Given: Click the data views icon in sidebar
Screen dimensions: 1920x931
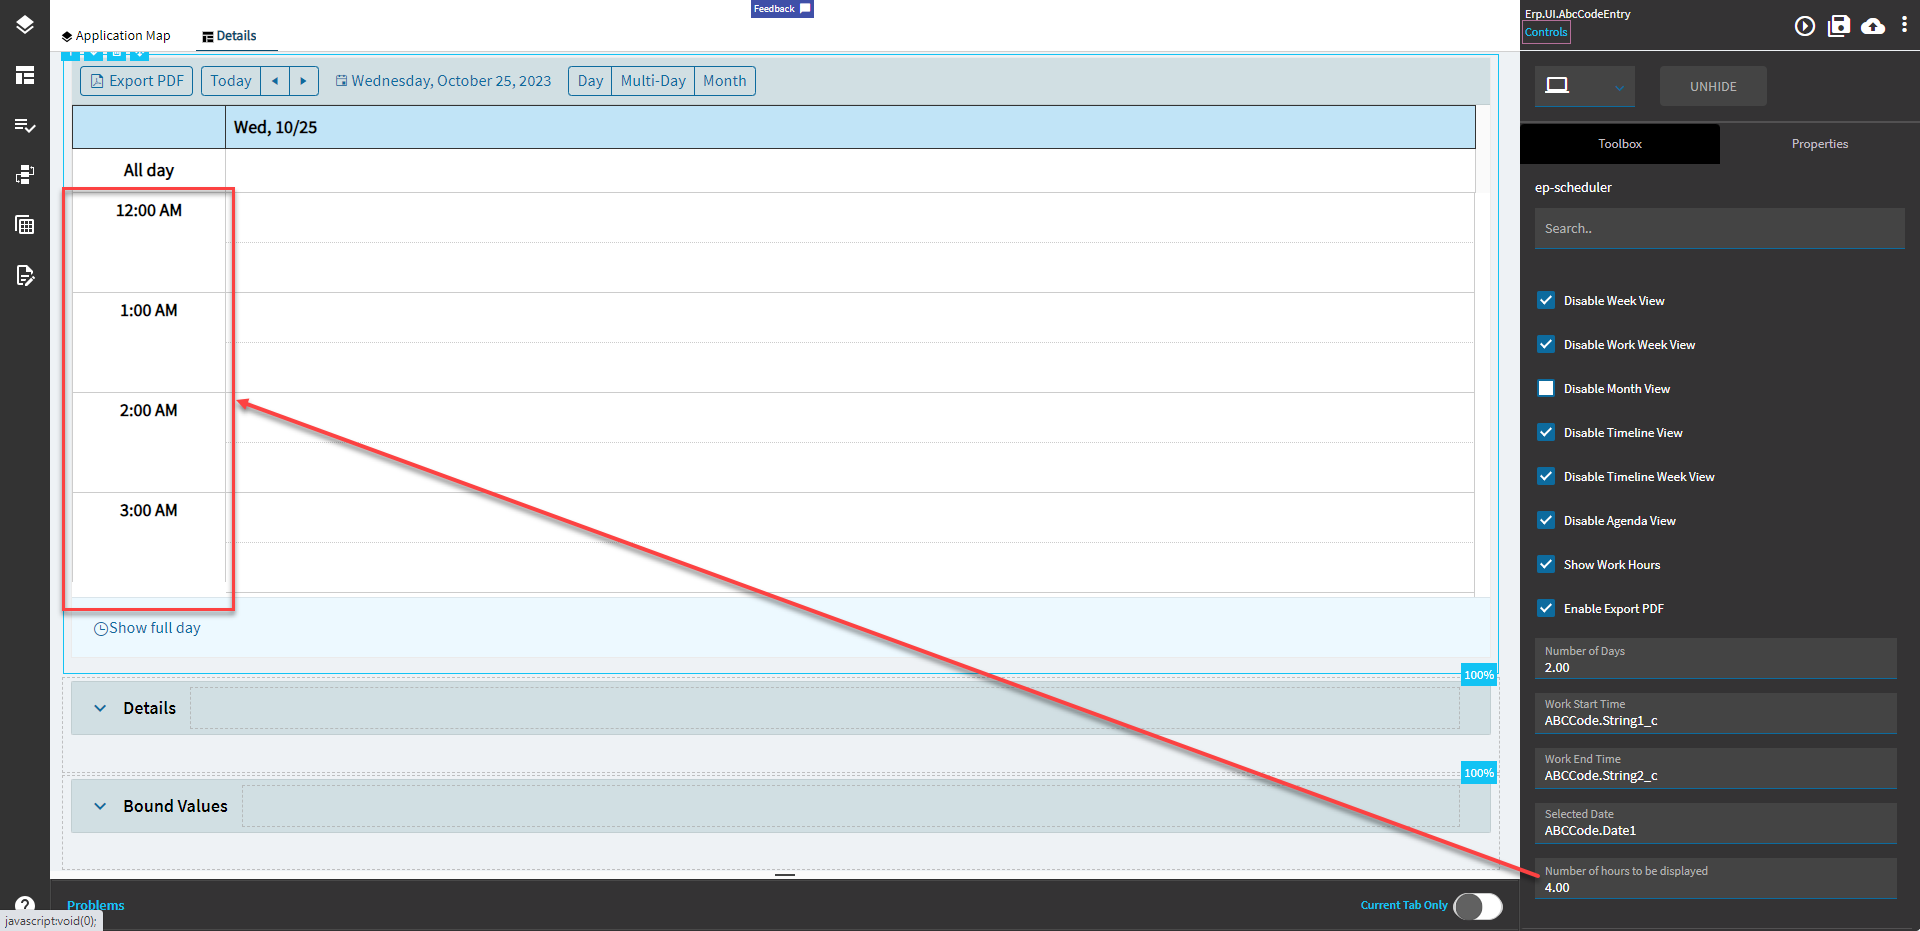Looking at the screenshot, I should point(25,175).
